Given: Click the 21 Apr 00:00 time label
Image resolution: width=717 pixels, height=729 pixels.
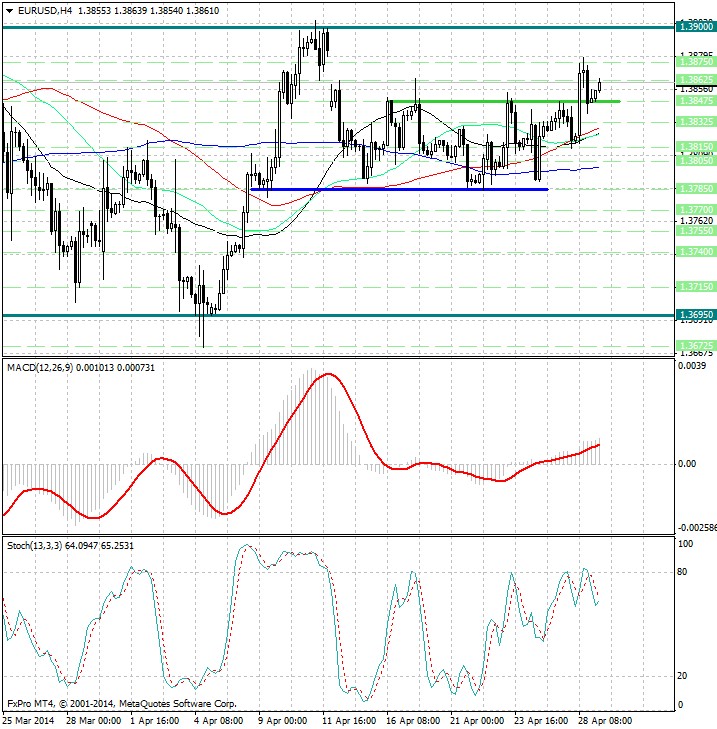Looking at the screenshot, I should [x=477, y=721].
